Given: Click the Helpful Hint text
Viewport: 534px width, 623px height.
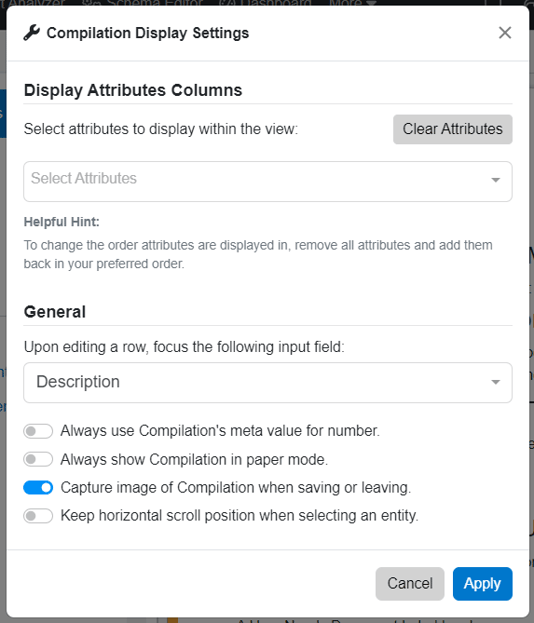Looking at the screenshot, I should pos(62,222).
